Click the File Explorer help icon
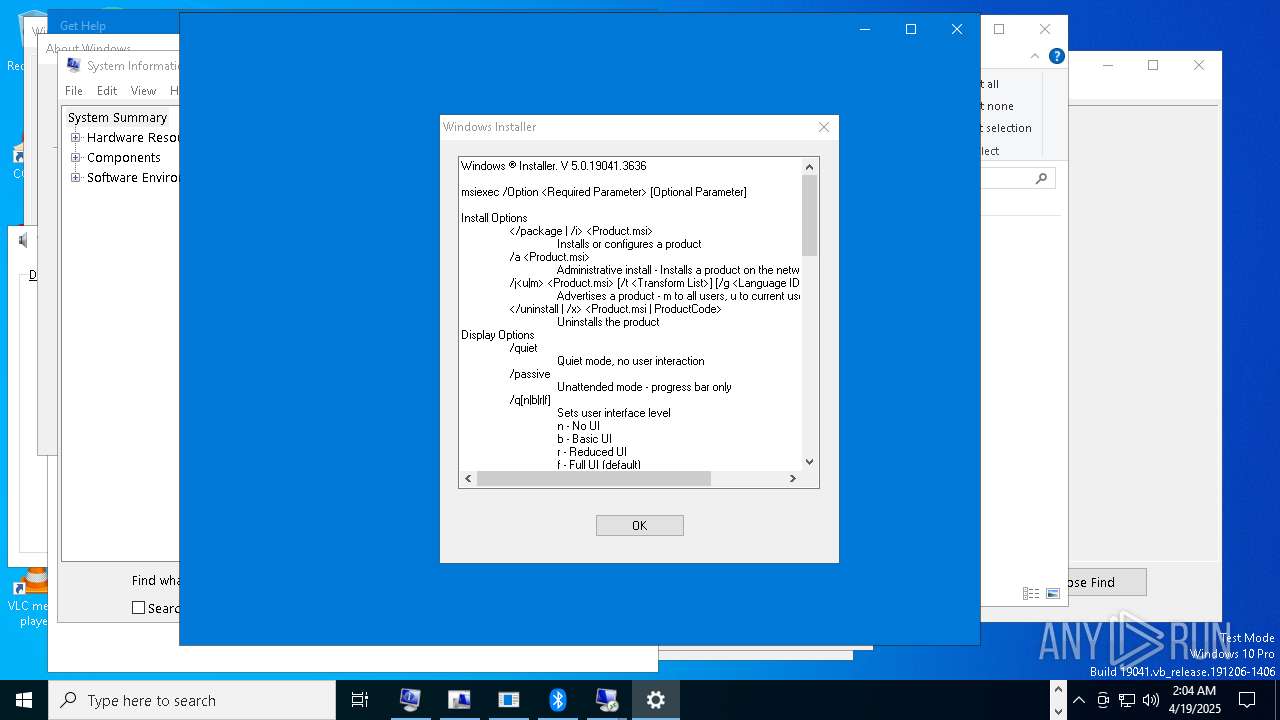Image resolution: width=1280 pixels, height=720 pixels. [x=1056, y=56]
